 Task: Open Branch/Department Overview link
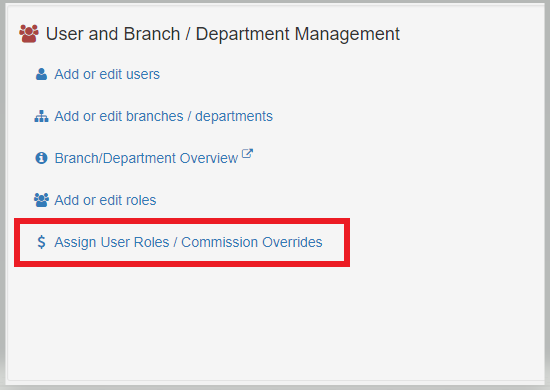coord(146,158)
